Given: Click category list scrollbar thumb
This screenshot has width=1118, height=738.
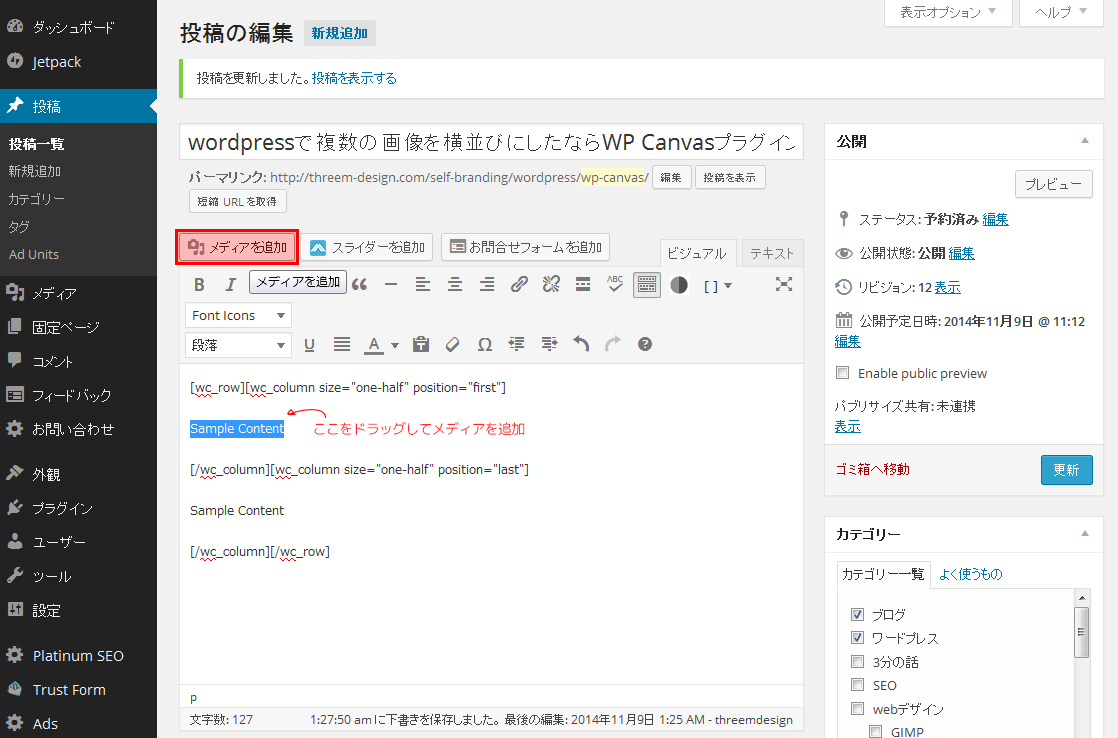Looking at the screenshot, I should click(1082, 632).
